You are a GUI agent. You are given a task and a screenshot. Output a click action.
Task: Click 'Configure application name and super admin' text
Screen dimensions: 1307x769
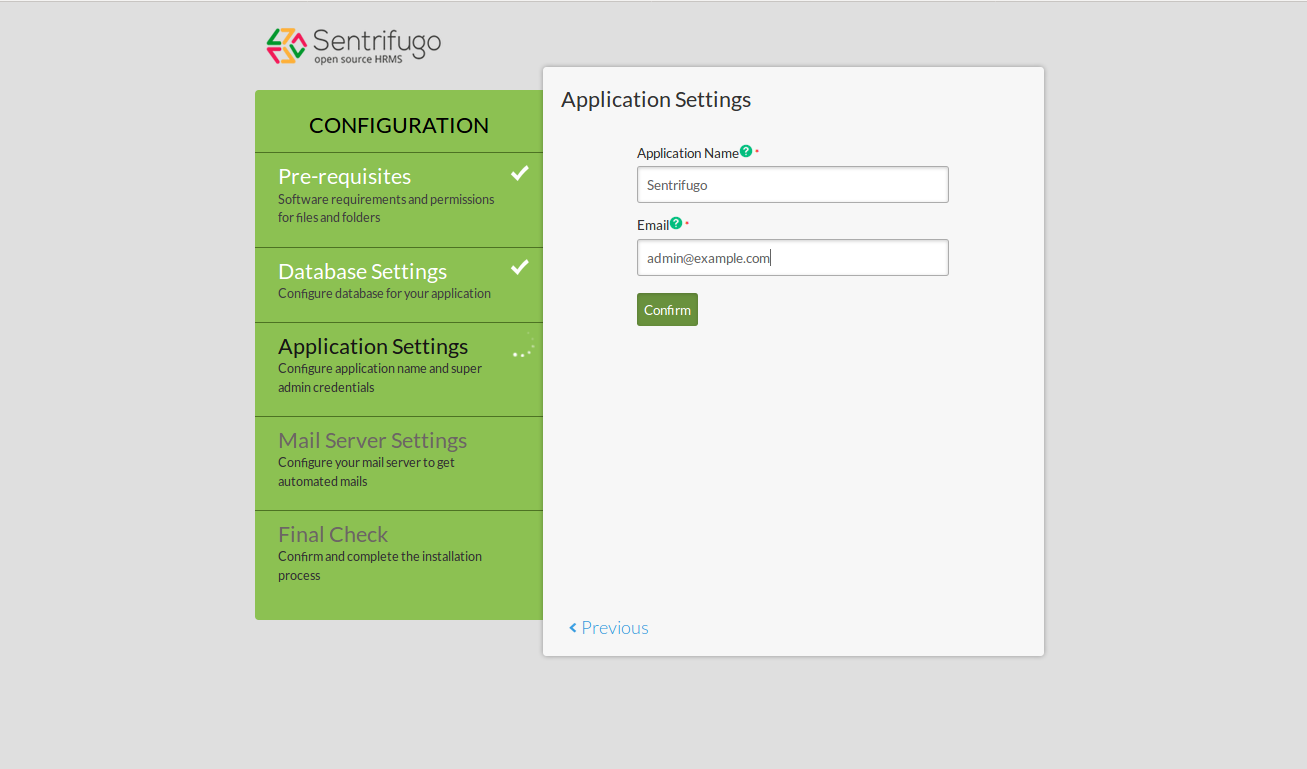click(380, 377)
